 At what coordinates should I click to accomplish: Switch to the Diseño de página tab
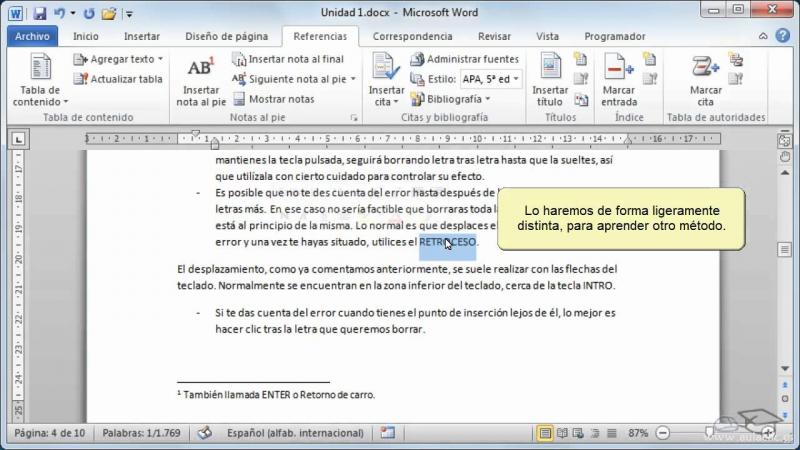227,36
